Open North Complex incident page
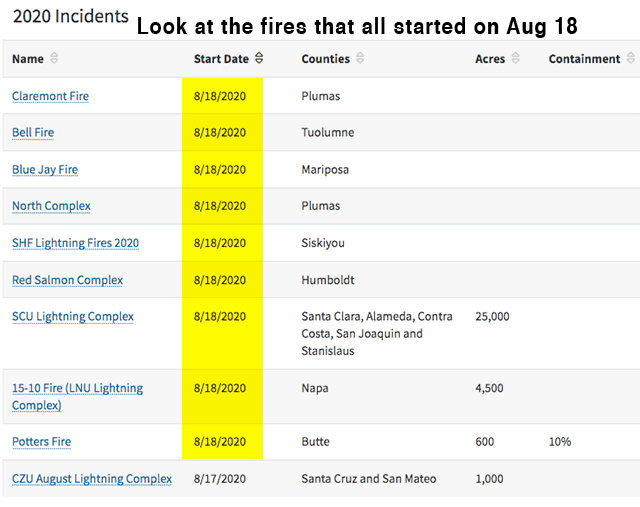This screenshot has width=640, height=507. [51, 206]
